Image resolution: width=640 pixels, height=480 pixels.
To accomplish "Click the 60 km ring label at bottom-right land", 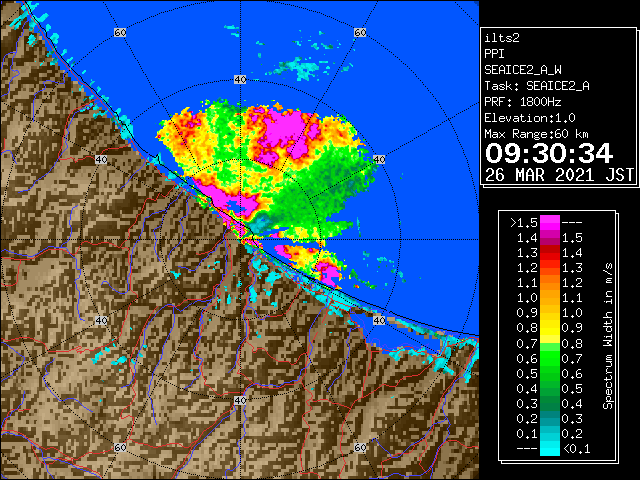I will click(360, 447).
